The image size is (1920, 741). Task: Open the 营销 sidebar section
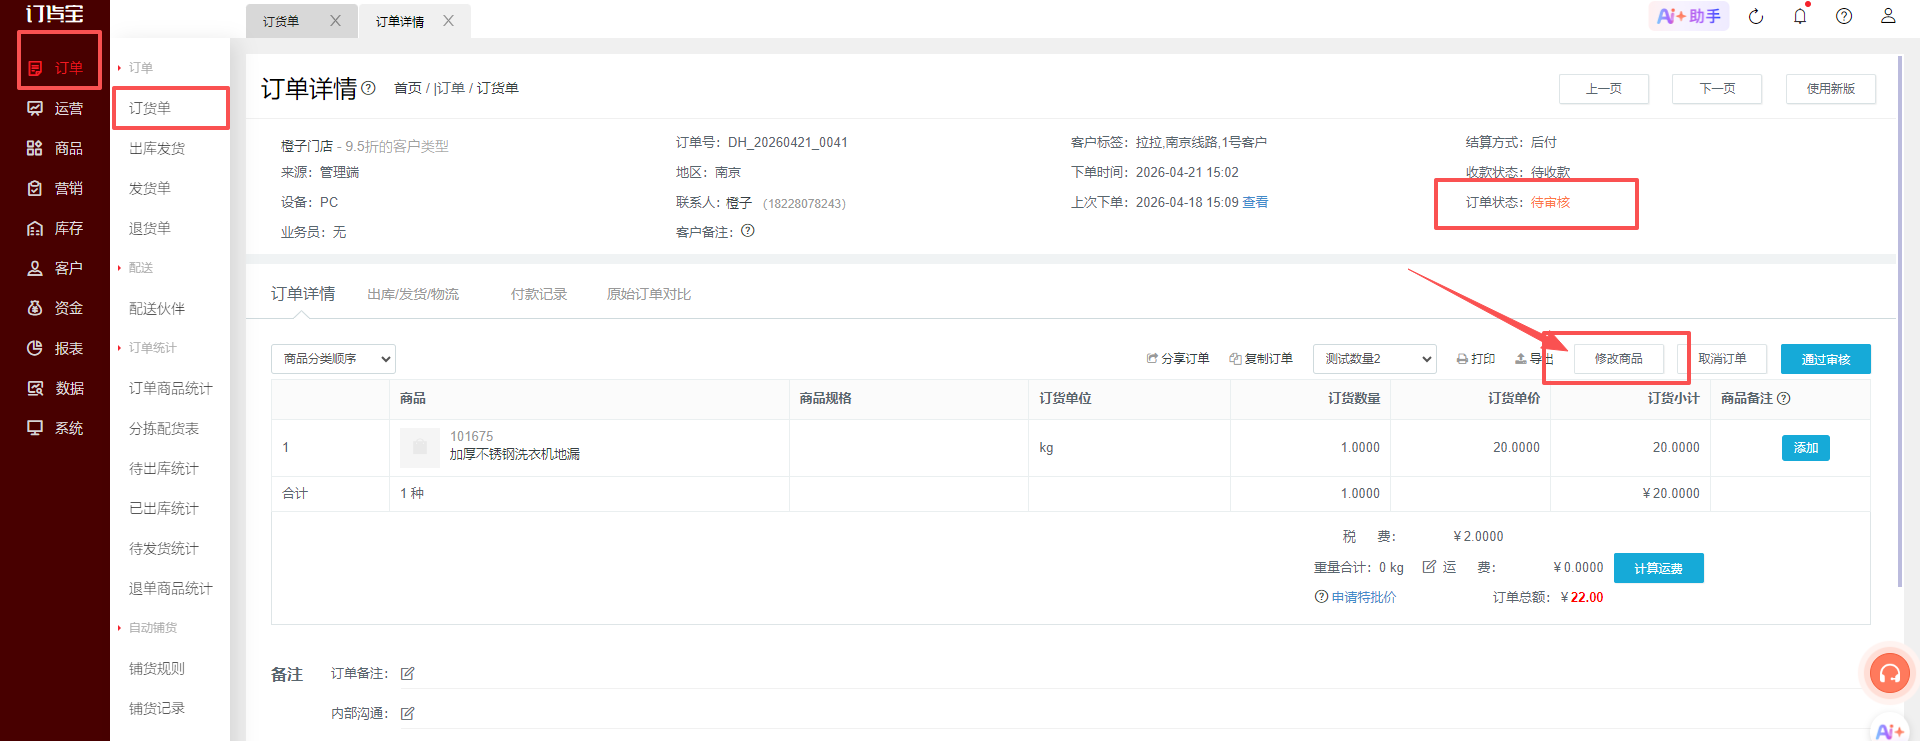[x=55, y=188]
